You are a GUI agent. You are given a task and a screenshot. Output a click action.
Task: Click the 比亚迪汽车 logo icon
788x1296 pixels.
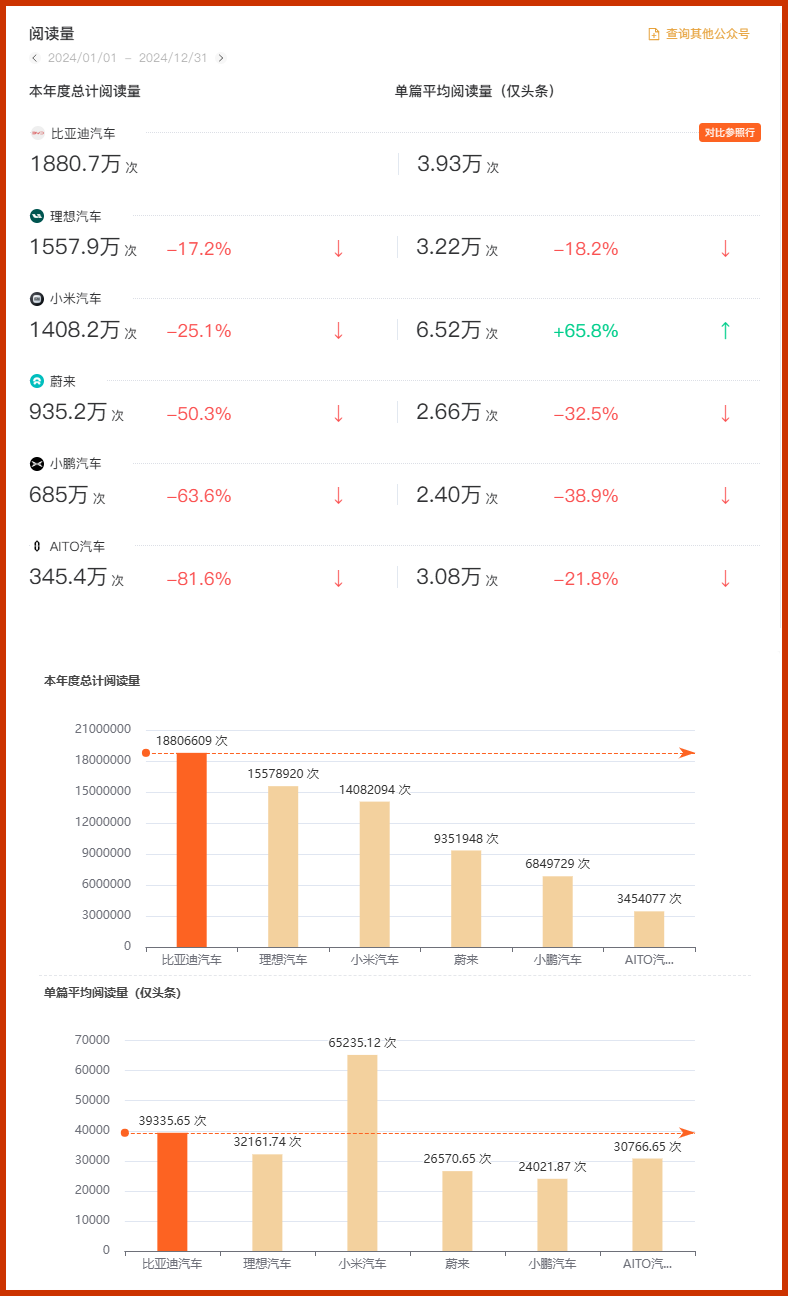coord(37,133)
